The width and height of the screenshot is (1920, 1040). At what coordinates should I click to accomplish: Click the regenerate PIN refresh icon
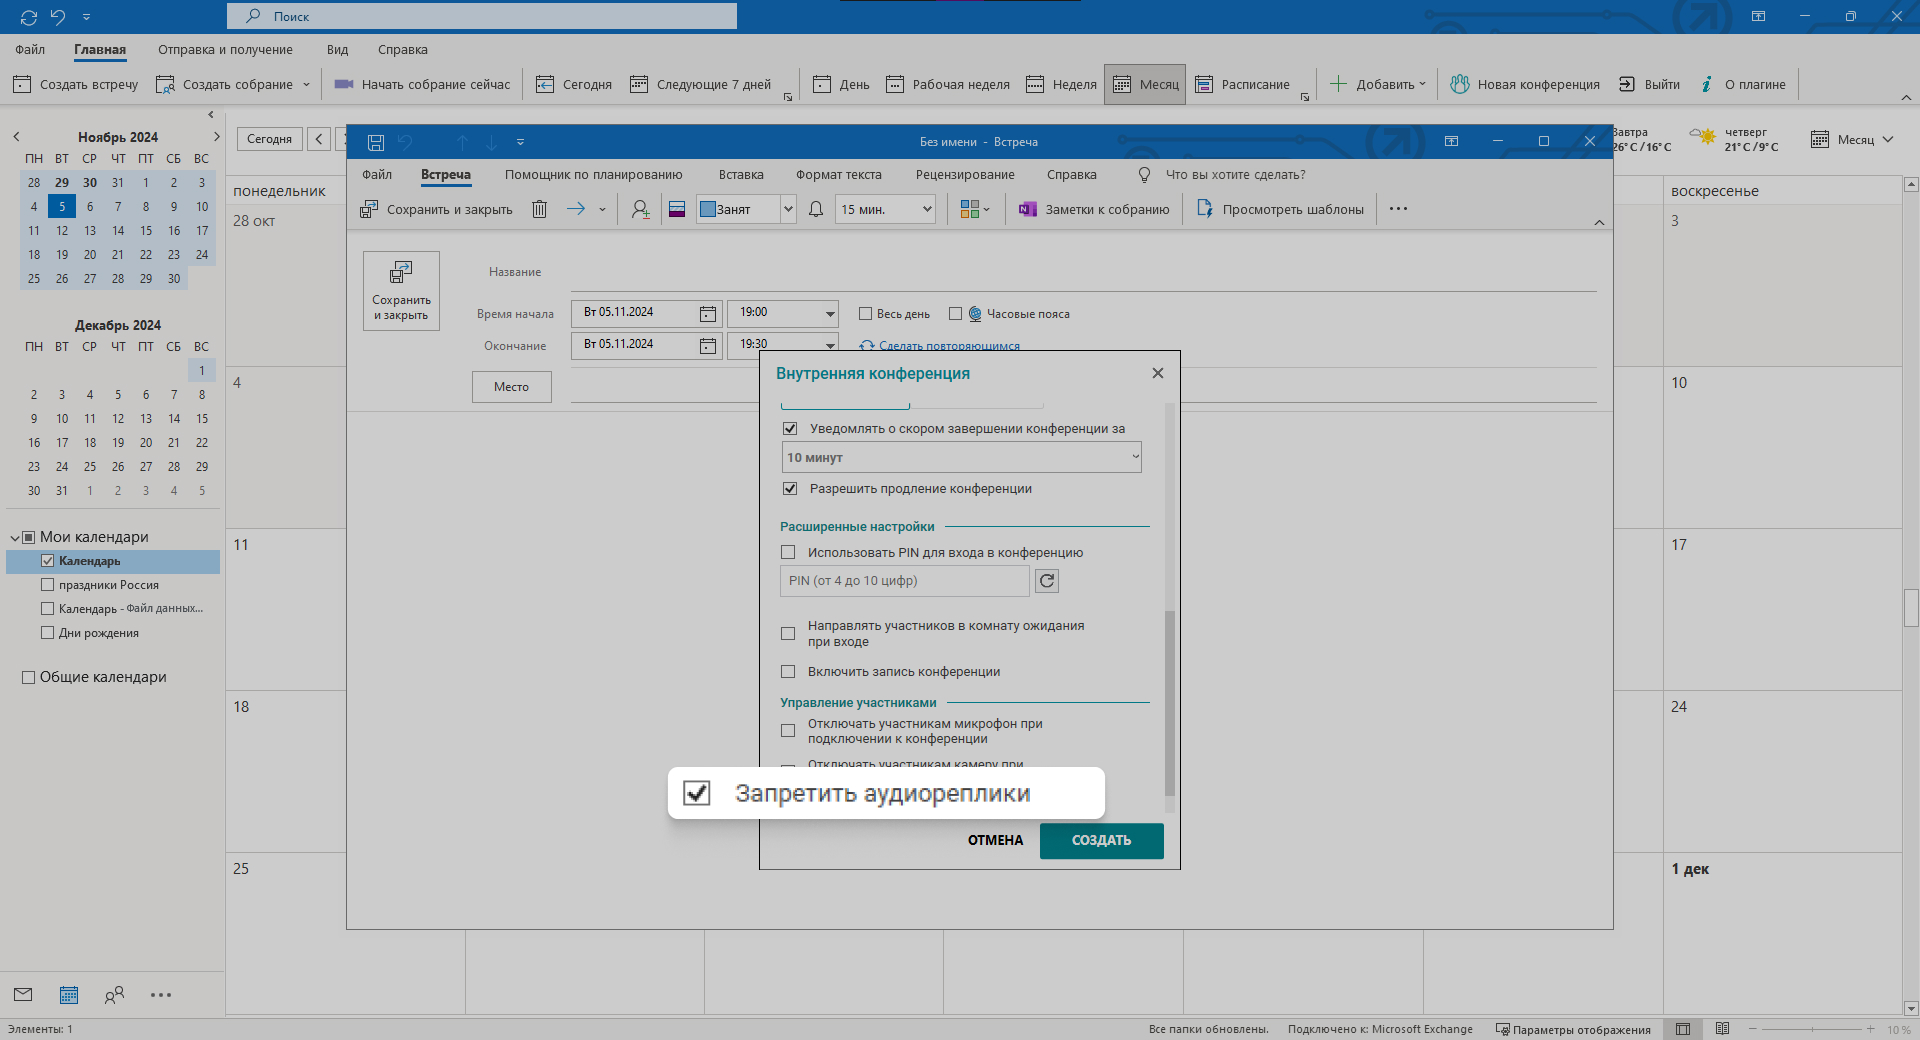click(1047, 581)
